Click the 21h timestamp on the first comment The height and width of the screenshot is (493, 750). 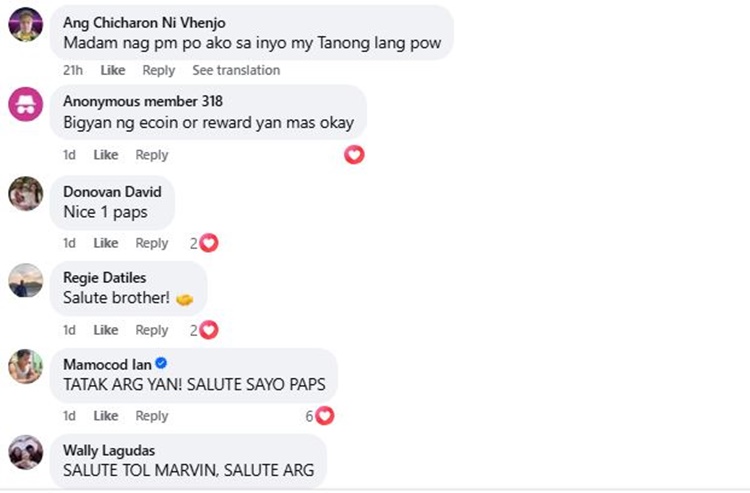(73, 70)
